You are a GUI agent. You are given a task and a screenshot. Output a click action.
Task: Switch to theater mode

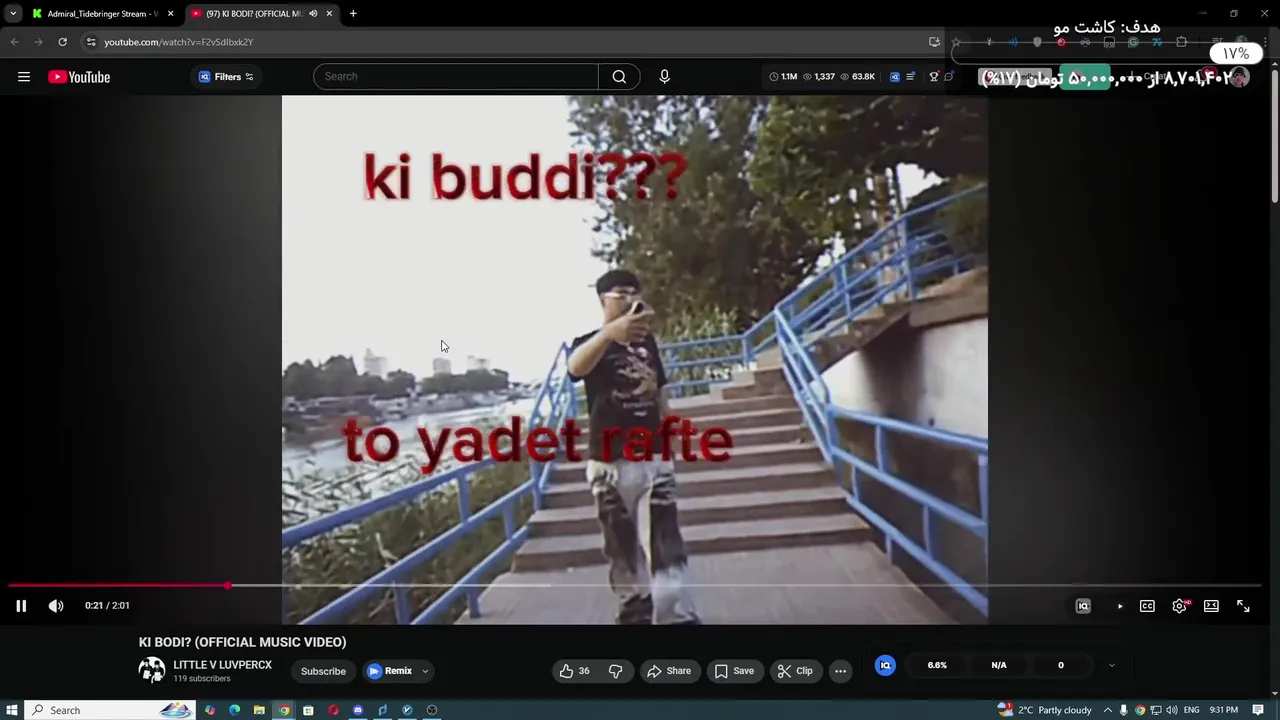[1211, 606]
